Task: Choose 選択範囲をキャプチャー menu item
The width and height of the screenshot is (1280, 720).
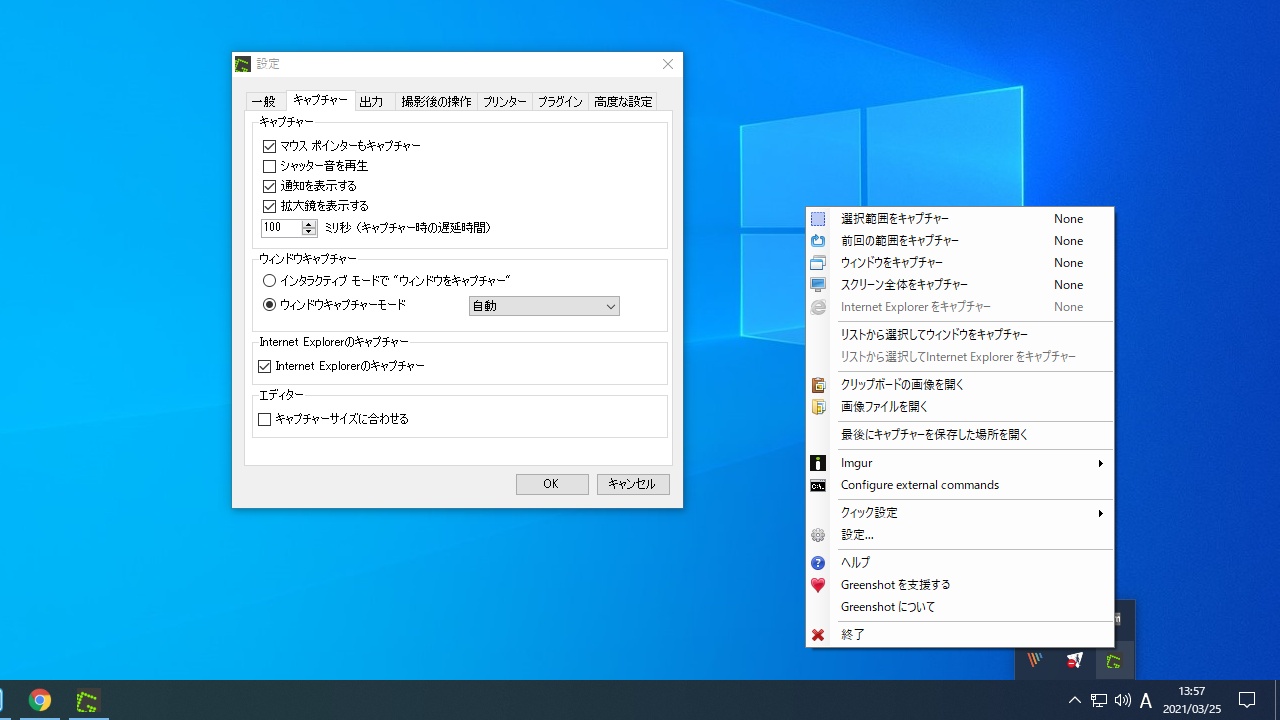Action: pyautogui.click(x=960, y=219)
